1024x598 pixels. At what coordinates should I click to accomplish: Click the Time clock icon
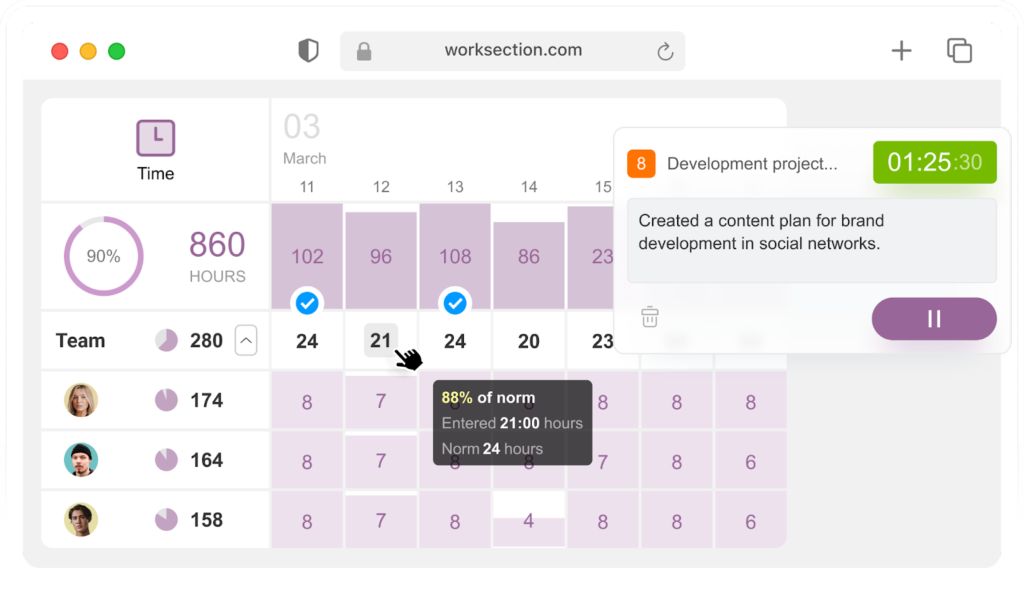tap(155, 138)
